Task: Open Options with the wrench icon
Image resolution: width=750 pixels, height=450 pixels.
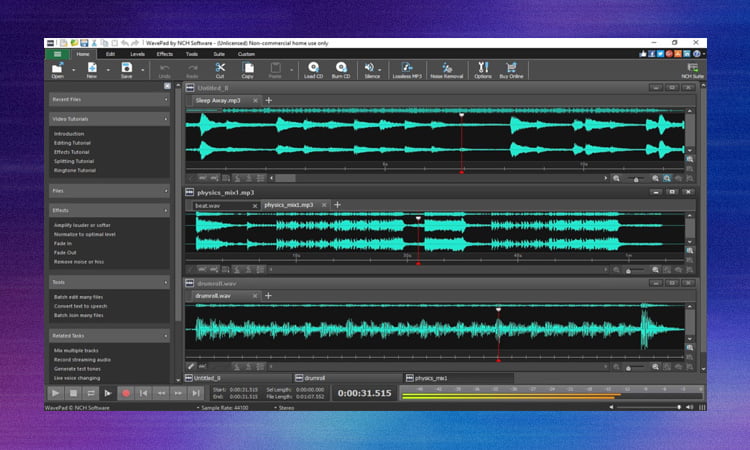Action: tap(483, 68)
